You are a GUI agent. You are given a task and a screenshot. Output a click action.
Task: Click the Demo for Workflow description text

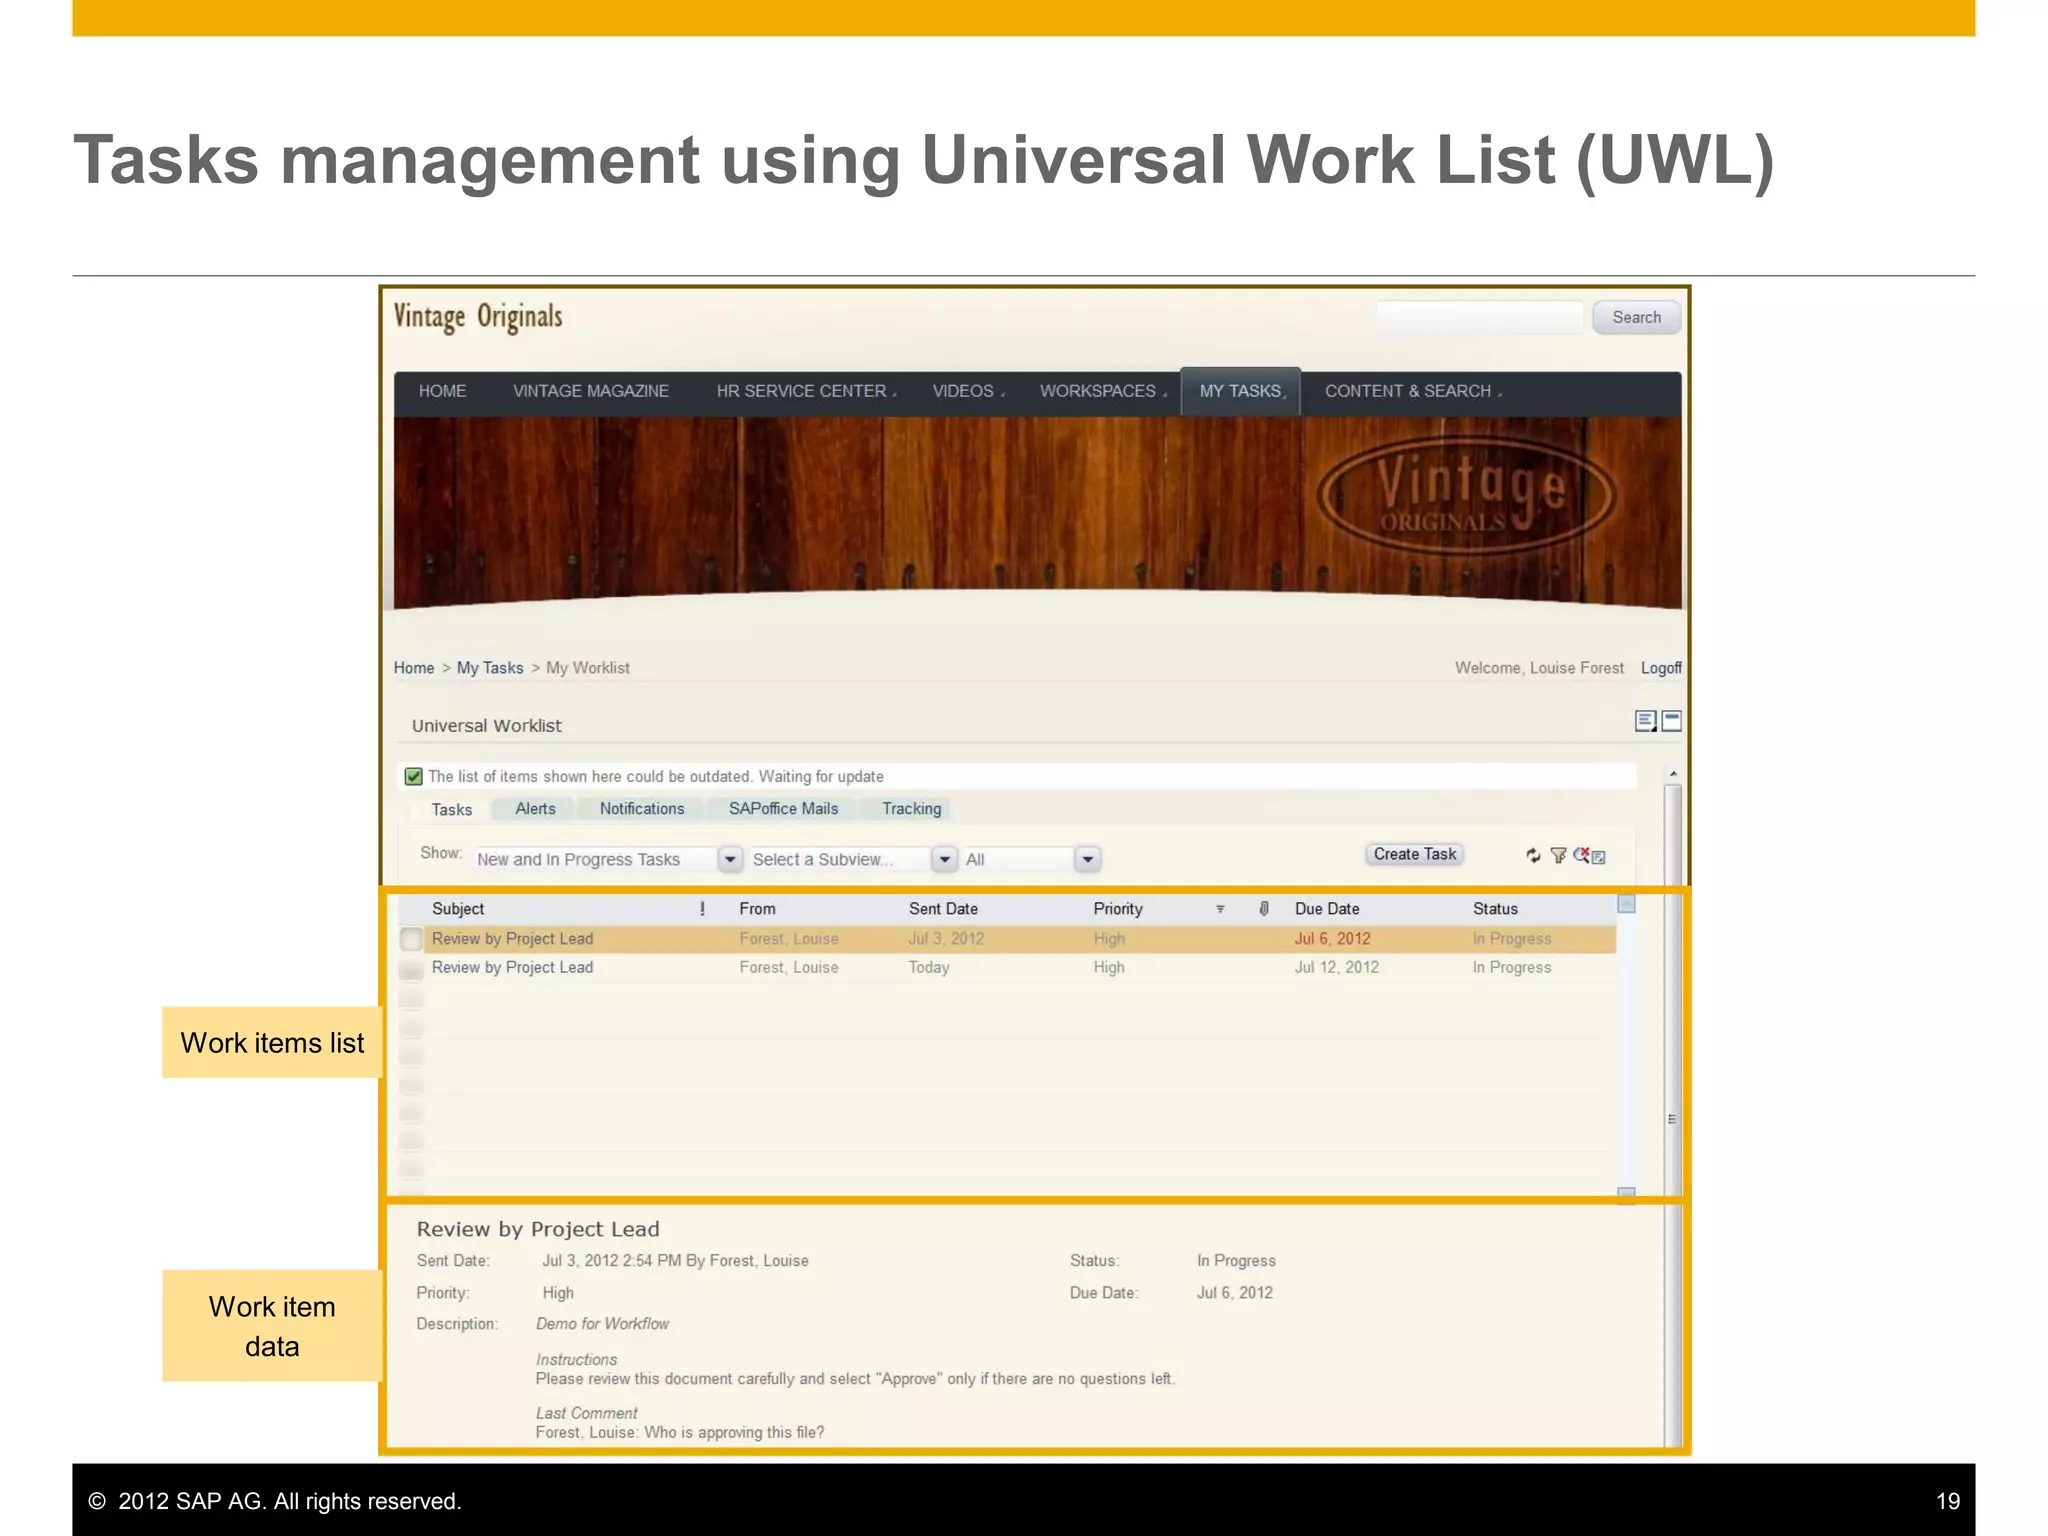pyautogui.click(x=602, y=1324)
